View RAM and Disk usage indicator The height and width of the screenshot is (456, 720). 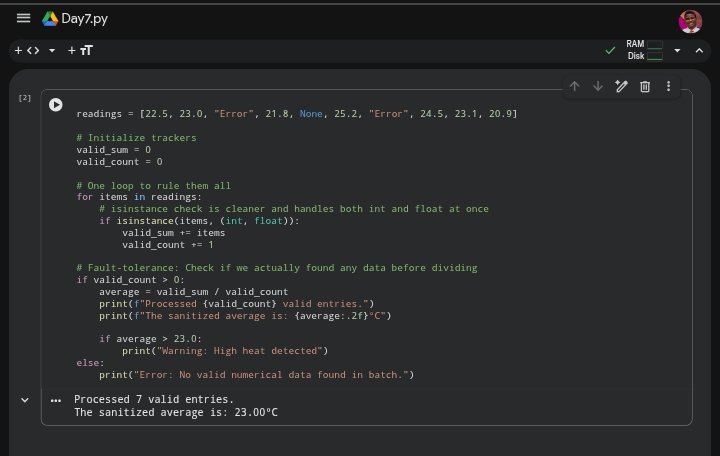pos(644,50)
